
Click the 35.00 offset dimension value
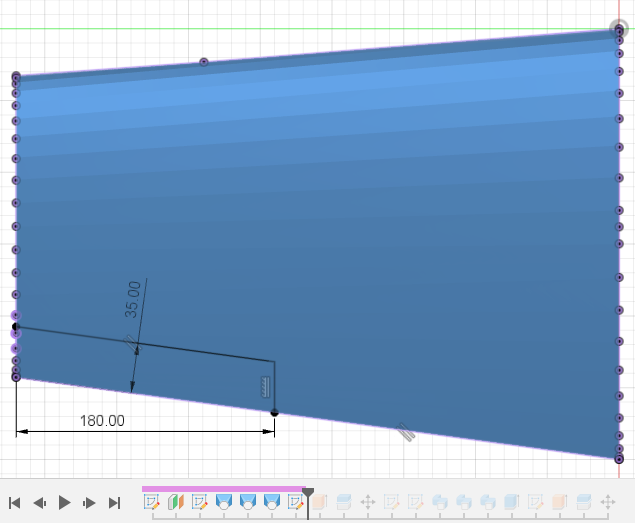tap(133, 300)
